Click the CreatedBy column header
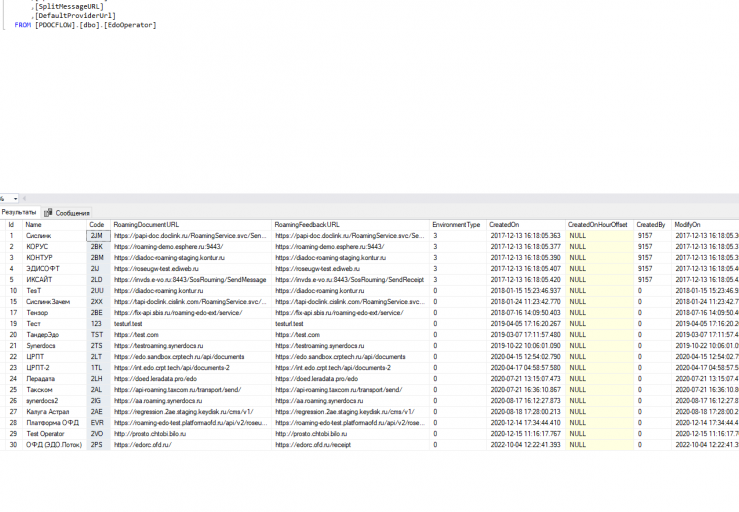 coord(651,225)
